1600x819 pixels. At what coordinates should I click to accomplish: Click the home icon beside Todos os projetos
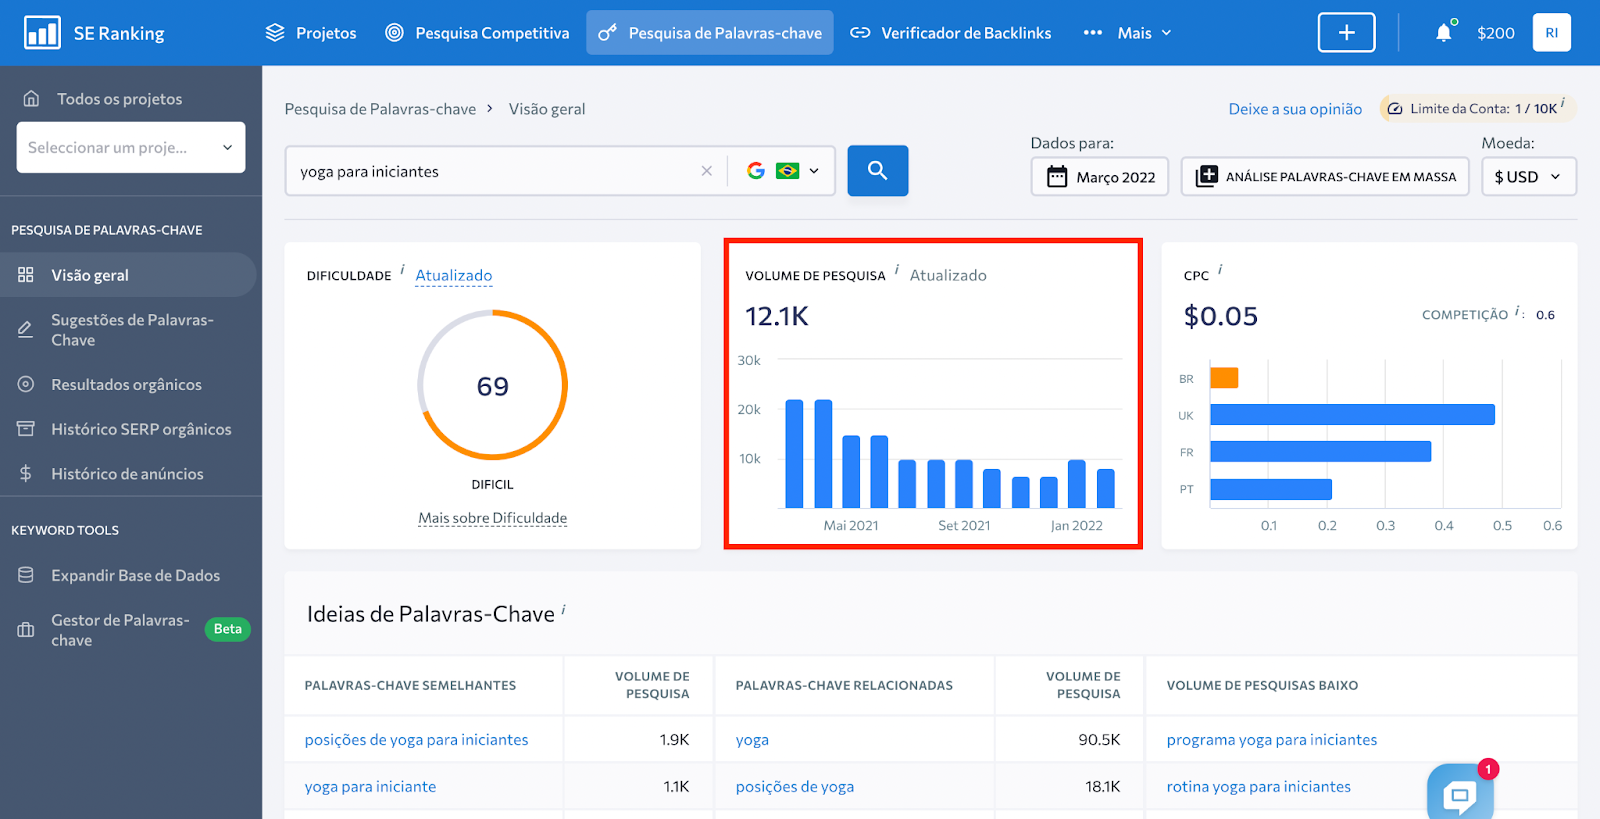31,98
